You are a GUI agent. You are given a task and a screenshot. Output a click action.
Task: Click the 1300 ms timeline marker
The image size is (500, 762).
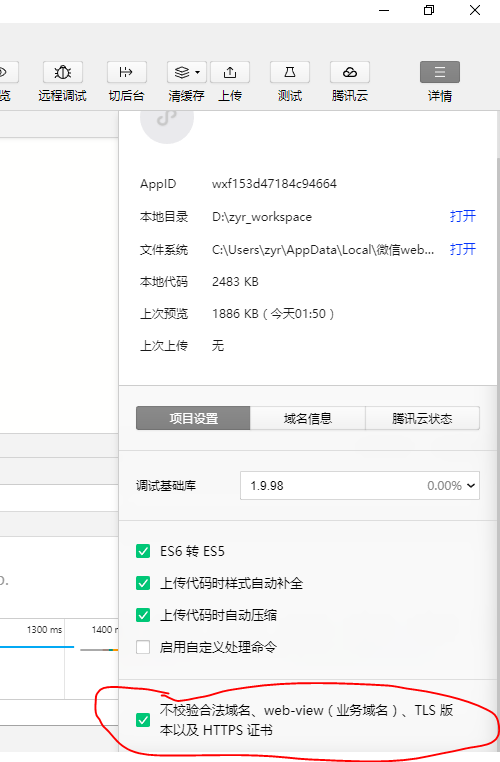click(x=44, y=630)
